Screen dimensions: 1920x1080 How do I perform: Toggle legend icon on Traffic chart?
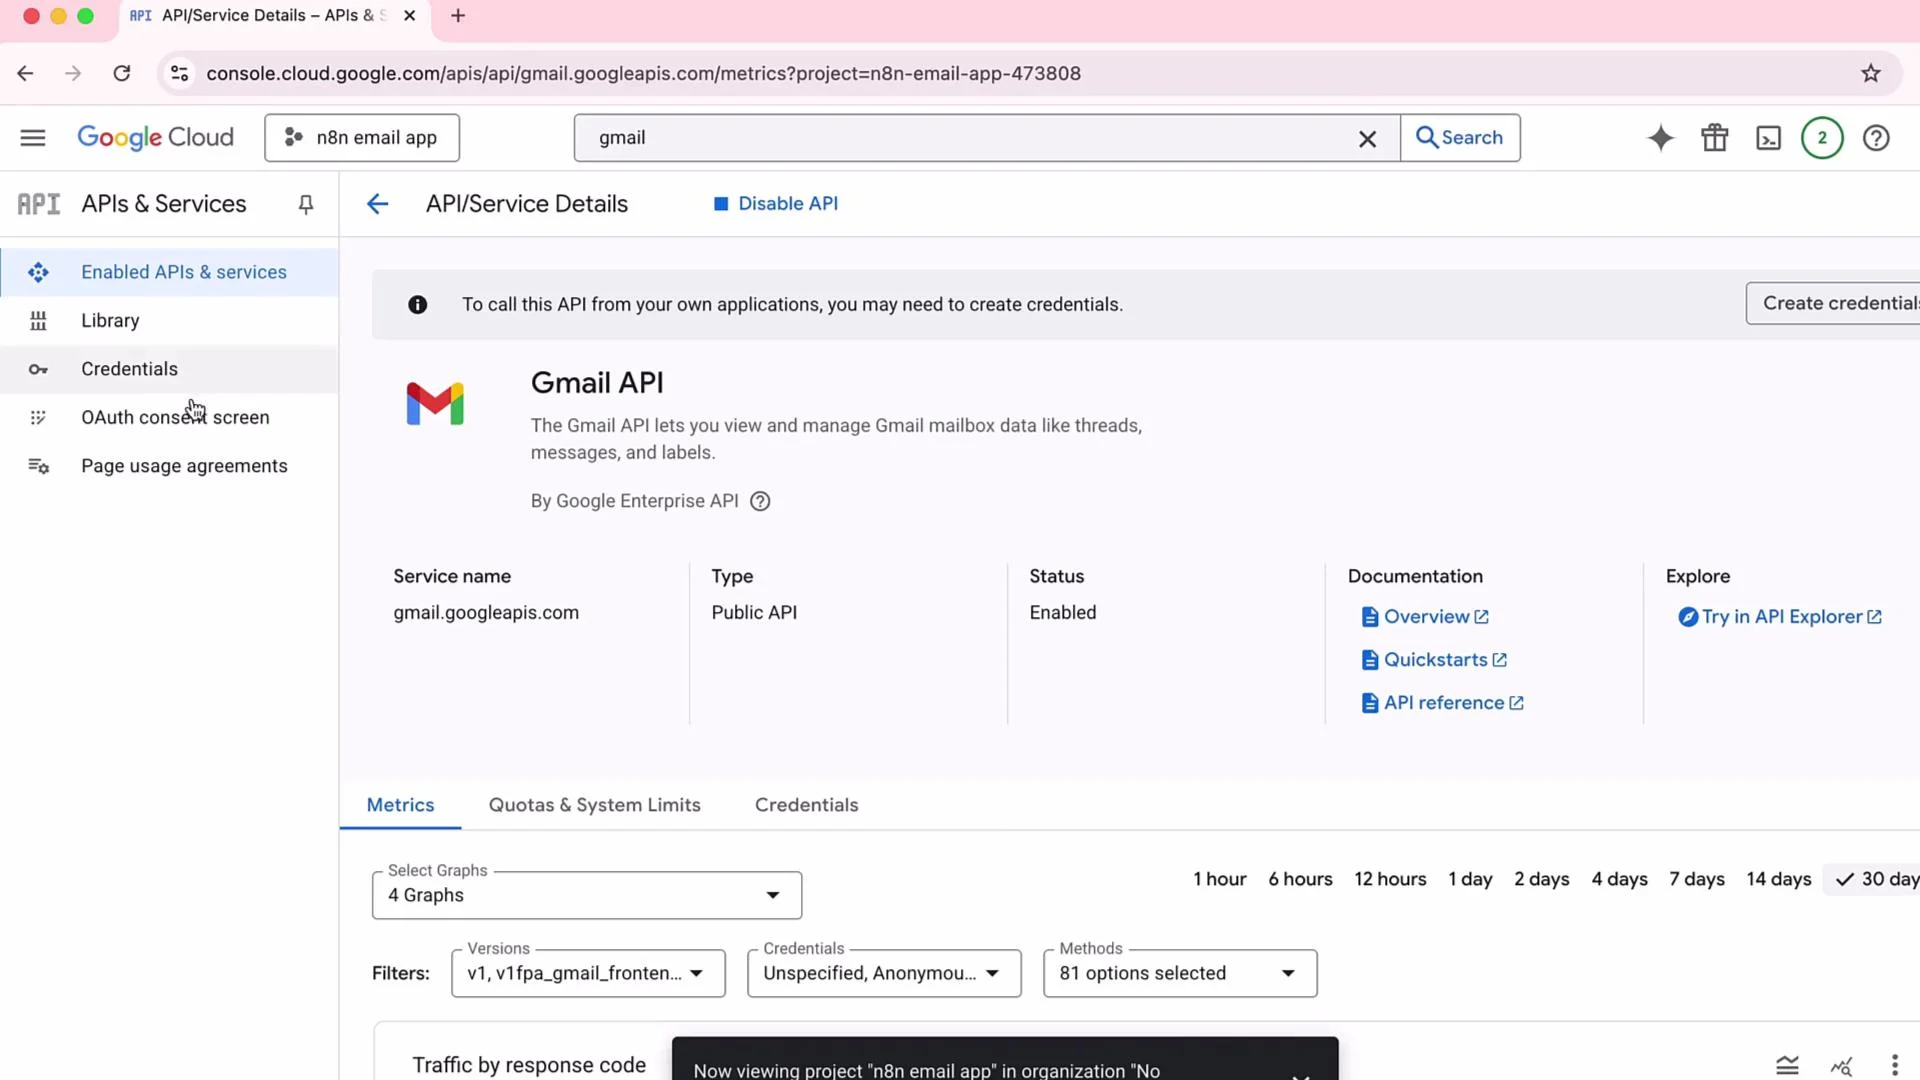click(x=1787, y=1065)
